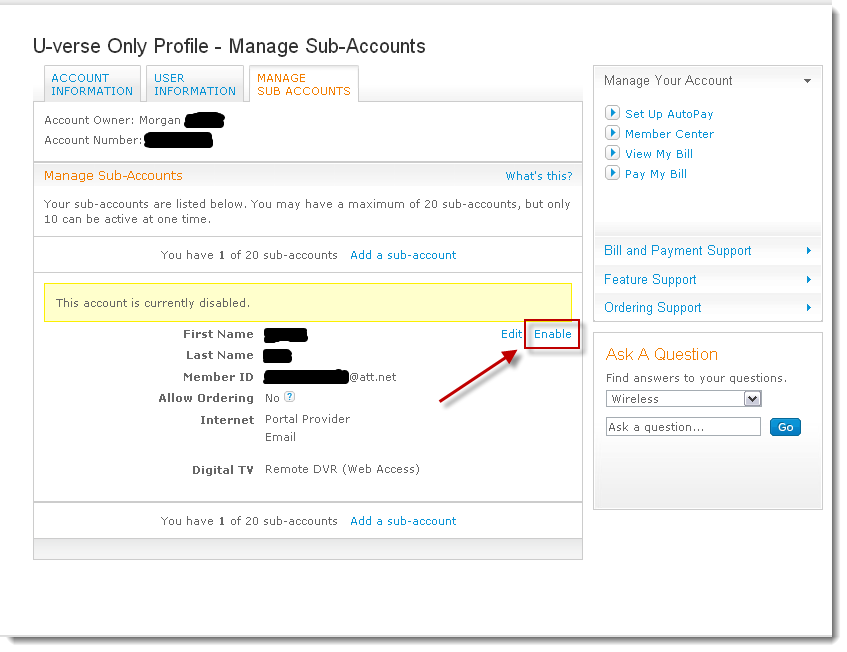Viewport: 847px width, 652px height.
Task: Click Edit for the sub-account
Action: (x=511, y=334)
